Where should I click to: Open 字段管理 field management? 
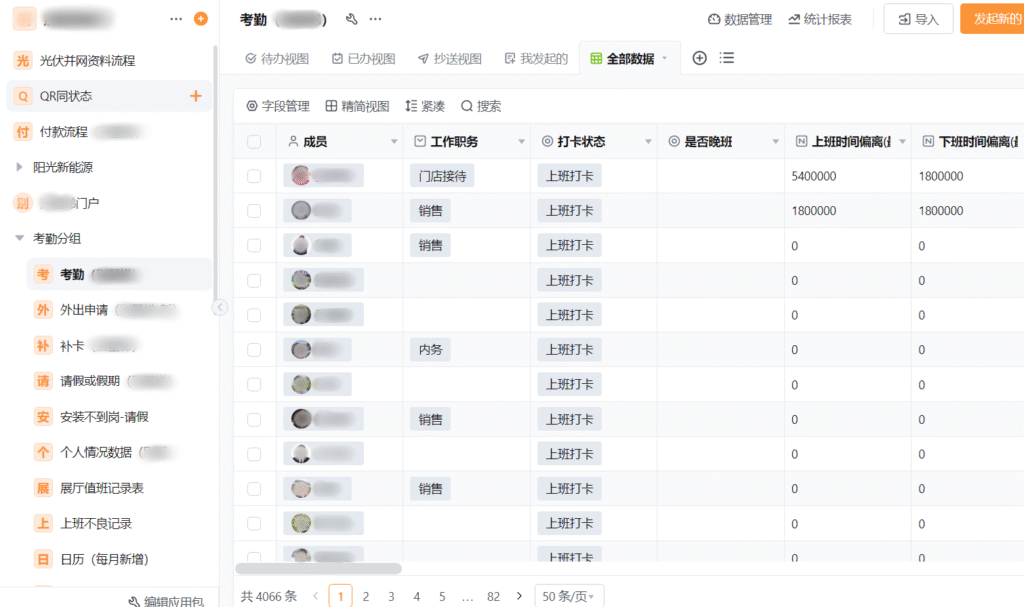pyautogui.click(x=277, y=106)
